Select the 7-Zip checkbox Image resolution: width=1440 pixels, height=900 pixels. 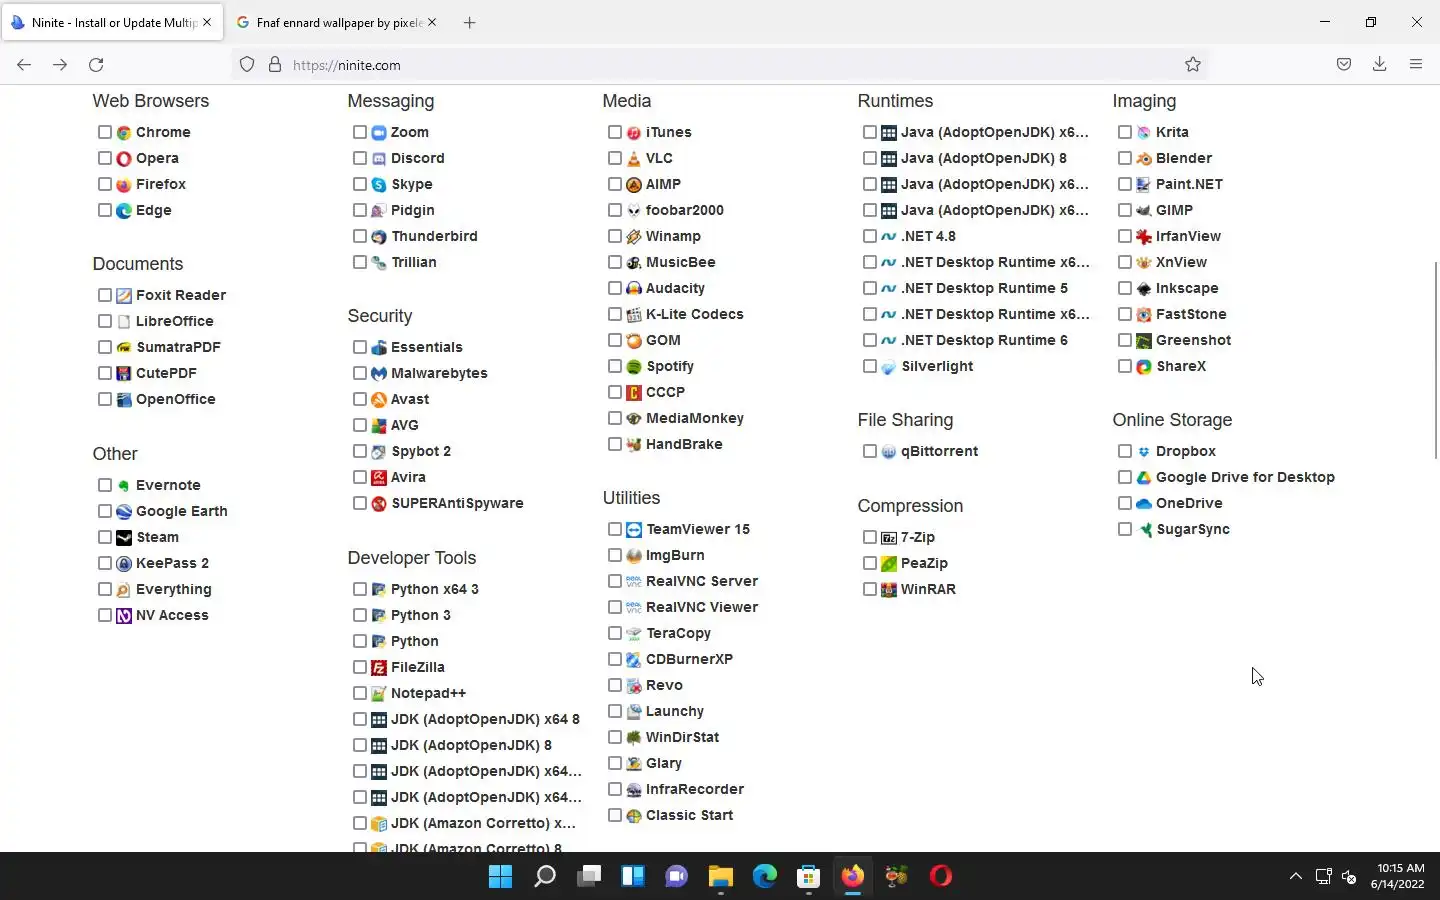click(870, 537)
